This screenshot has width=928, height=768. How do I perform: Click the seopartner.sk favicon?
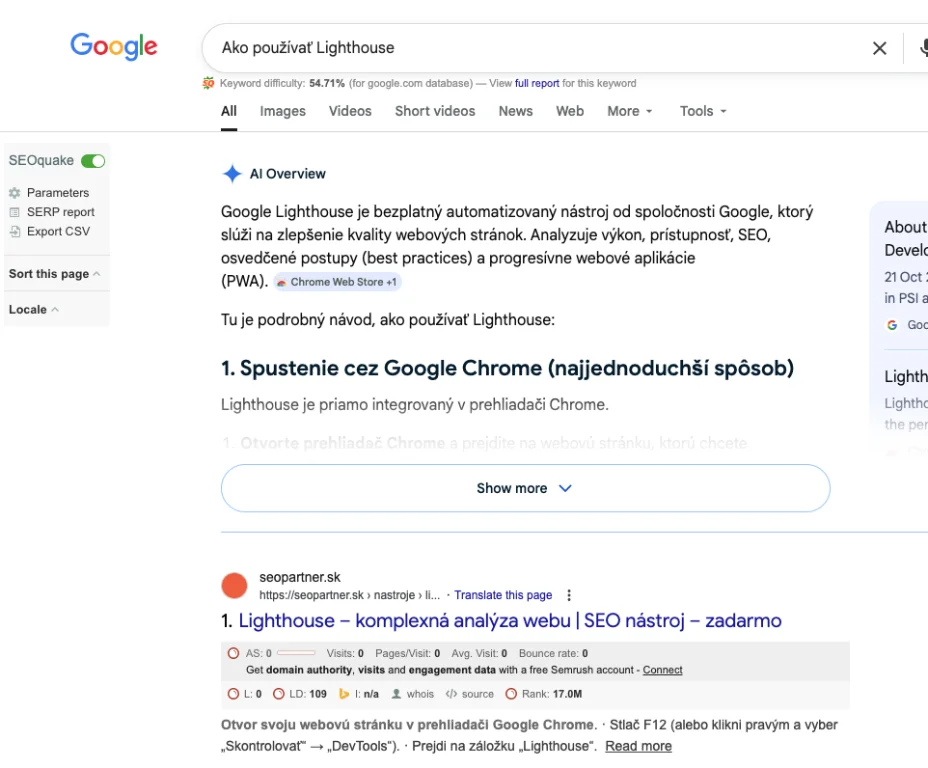point(234,586)
